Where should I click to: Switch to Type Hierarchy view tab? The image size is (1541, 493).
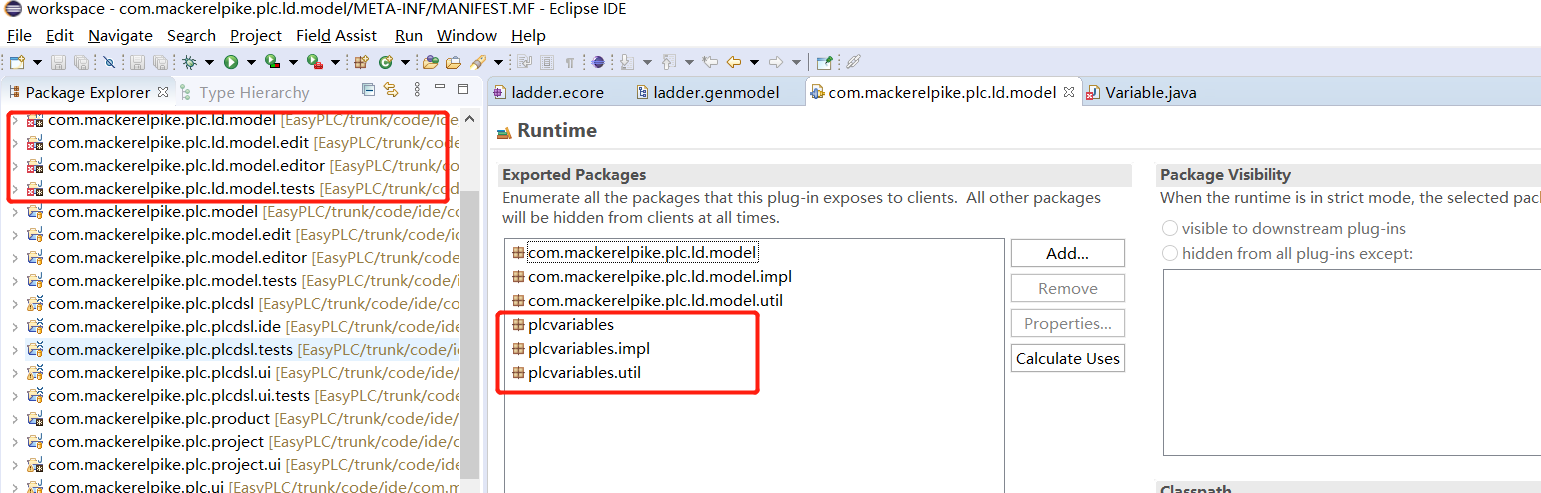click(x=245, y=93)
